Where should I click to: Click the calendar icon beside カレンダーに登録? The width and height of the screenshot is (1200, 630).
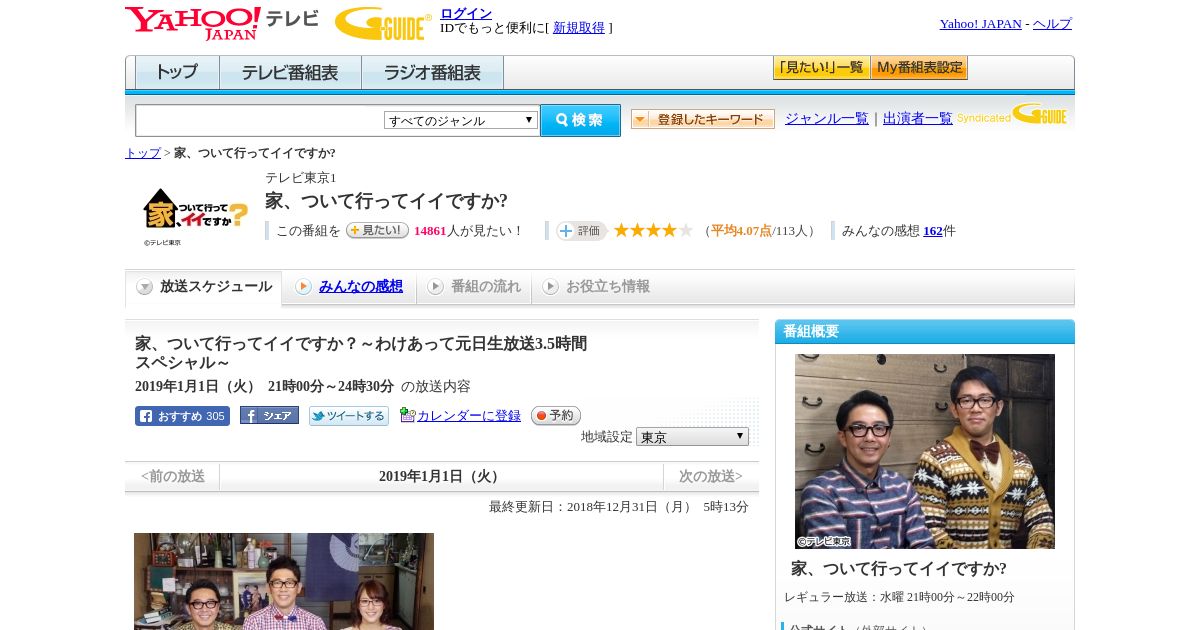(407, 415)
